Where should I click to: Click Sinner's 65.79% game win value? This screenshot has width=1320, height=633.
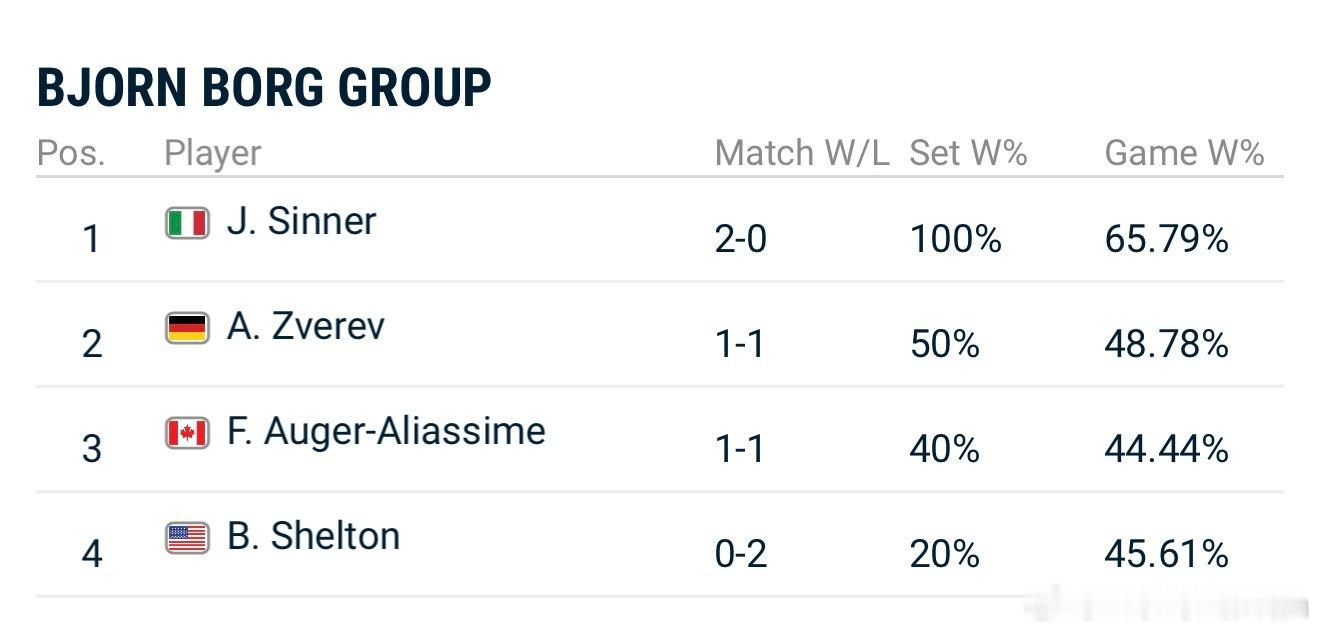(x=1166, y=240)
